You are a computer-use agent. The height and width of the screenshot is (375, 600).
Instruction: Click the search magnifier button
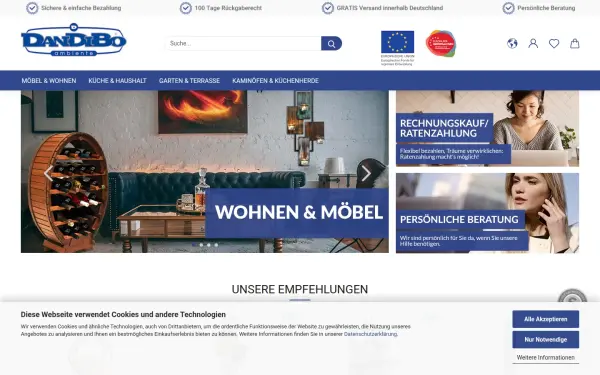pyautogui.click(x=331, y=44)
